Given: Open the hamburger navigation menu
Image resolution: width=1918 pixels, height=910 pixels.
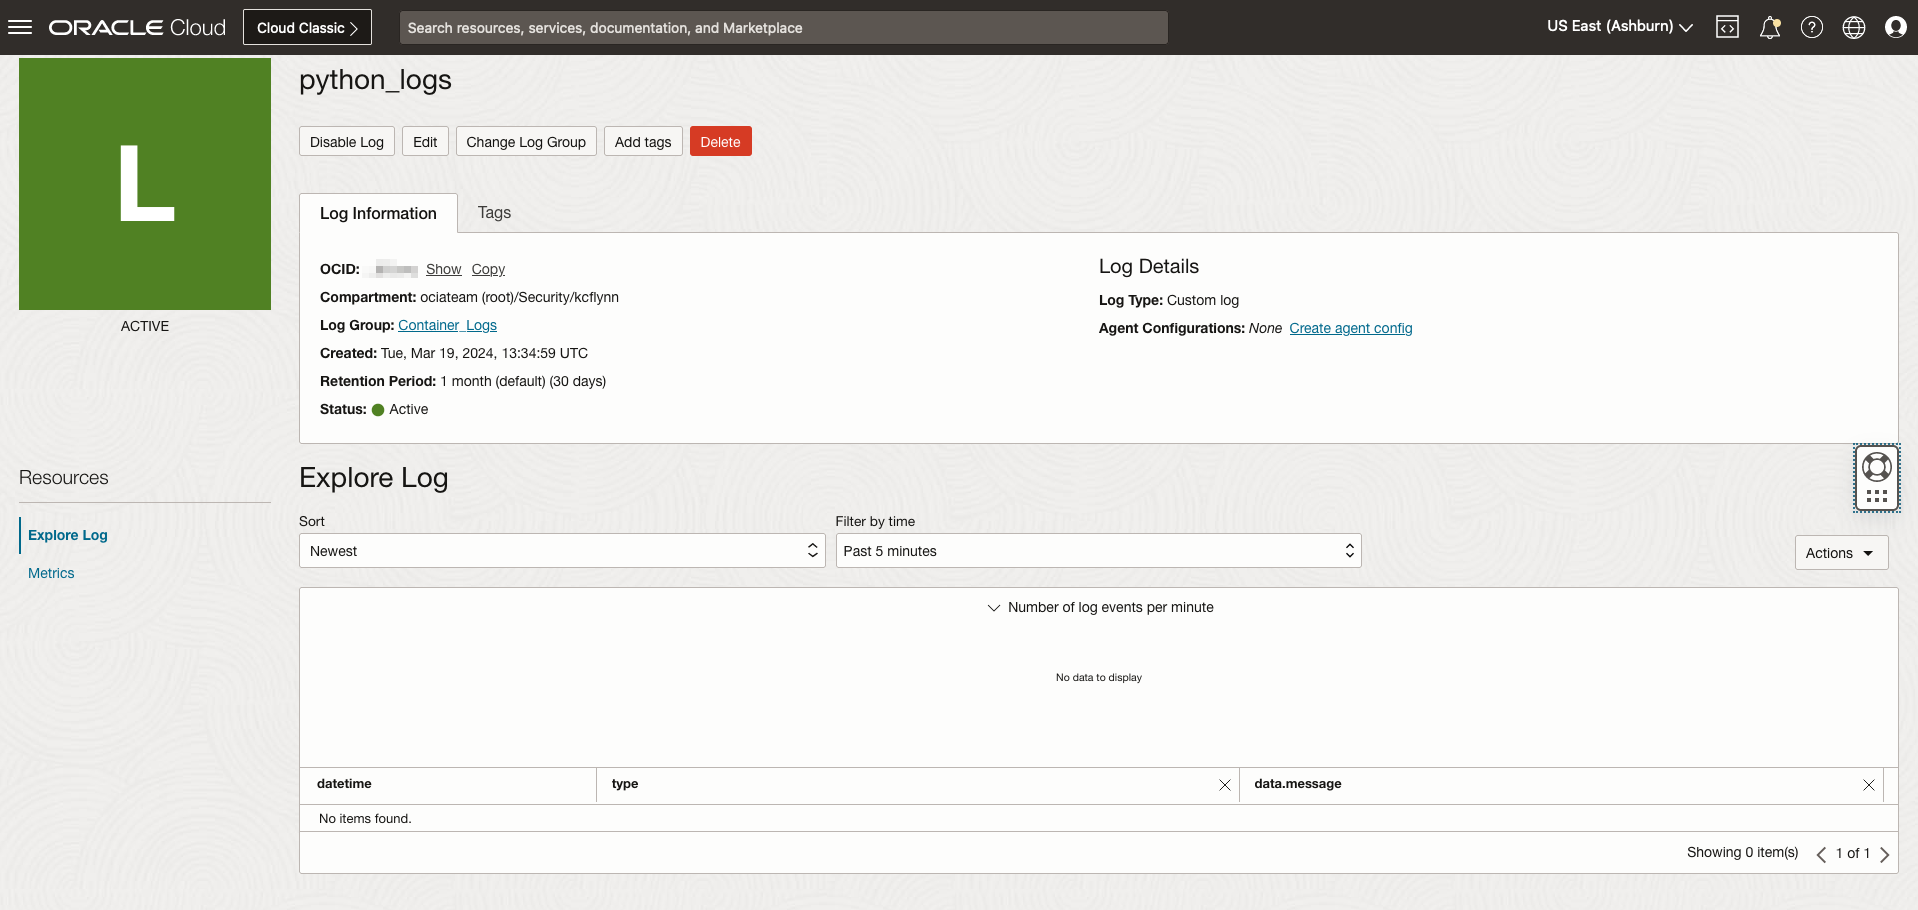Looking at the screenshot, I should [20, 27].
